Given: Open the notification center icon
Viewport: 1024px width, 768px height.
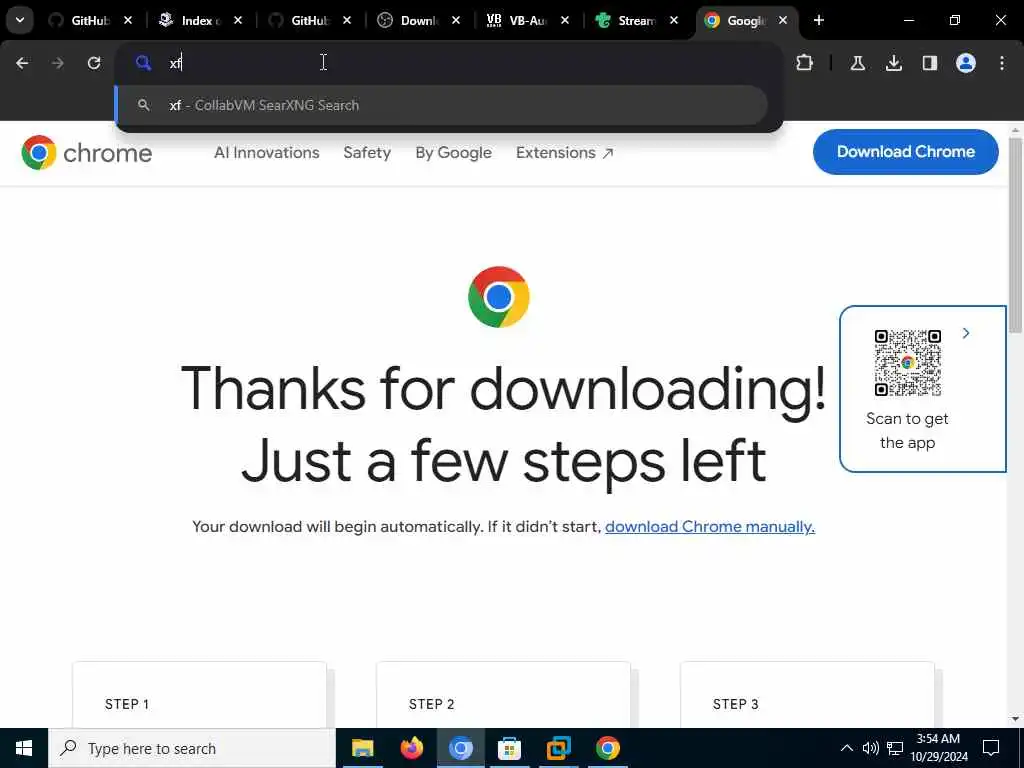Looking at the screenshot, I should [x=991, y=748].
